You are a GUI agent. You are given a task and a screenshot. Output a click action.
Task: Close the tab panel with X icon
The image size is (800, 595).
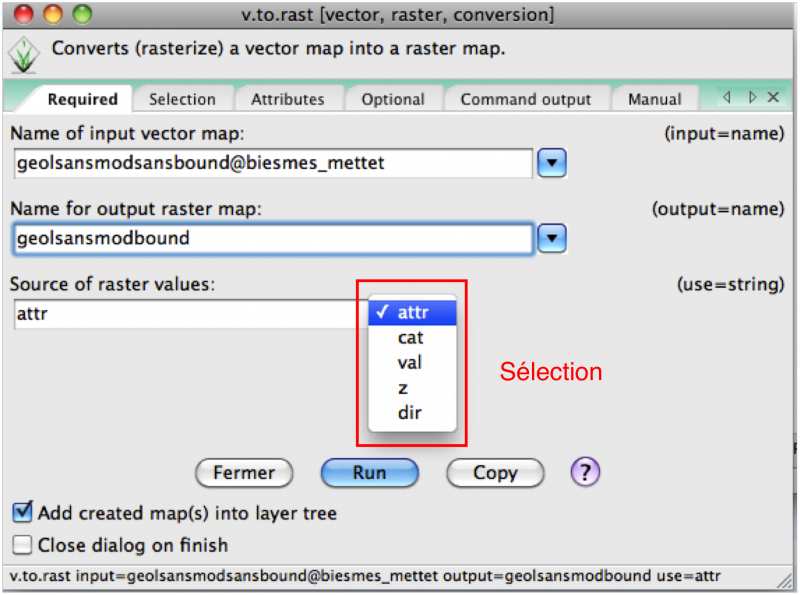[773, 98]
